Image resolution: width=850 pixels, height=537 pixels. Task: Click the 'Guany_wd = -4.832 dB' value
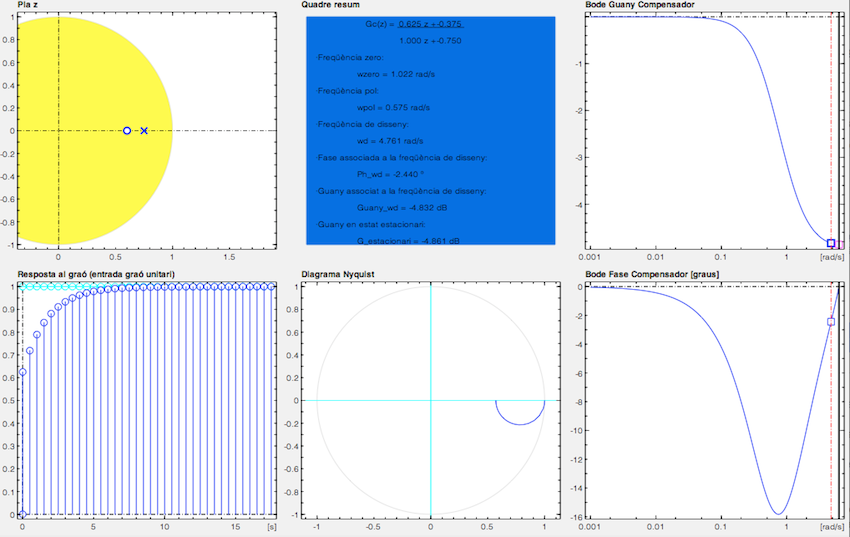[402, 208]
